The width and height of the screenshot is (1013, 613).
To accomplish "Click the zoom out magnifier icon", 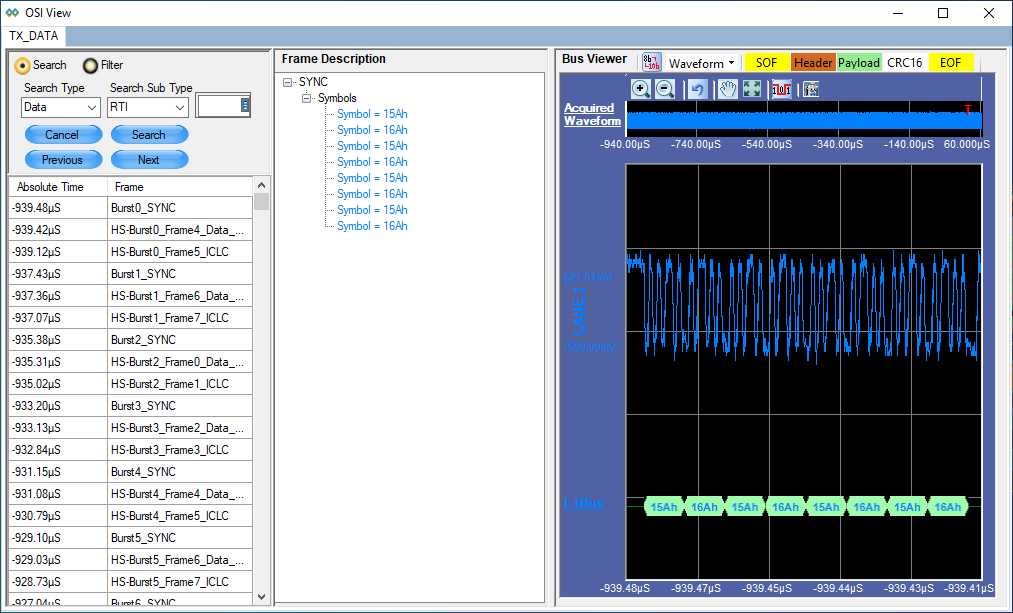I will tap(665, 89).
